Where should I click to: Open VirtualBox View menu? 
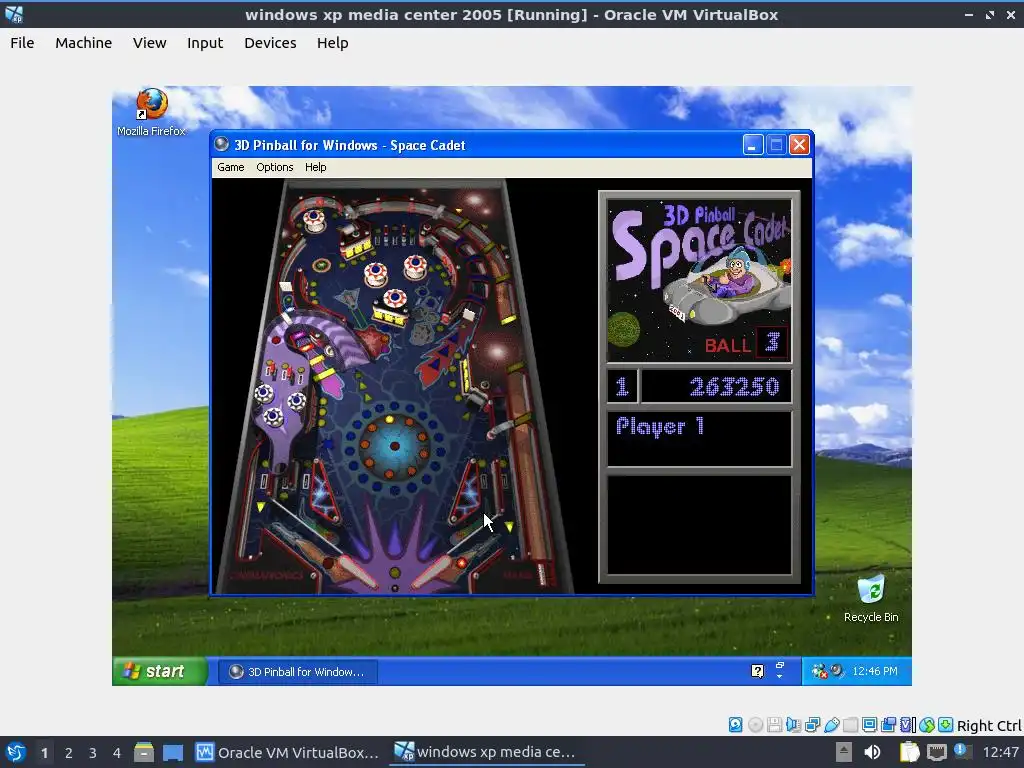tap(150, 43)
